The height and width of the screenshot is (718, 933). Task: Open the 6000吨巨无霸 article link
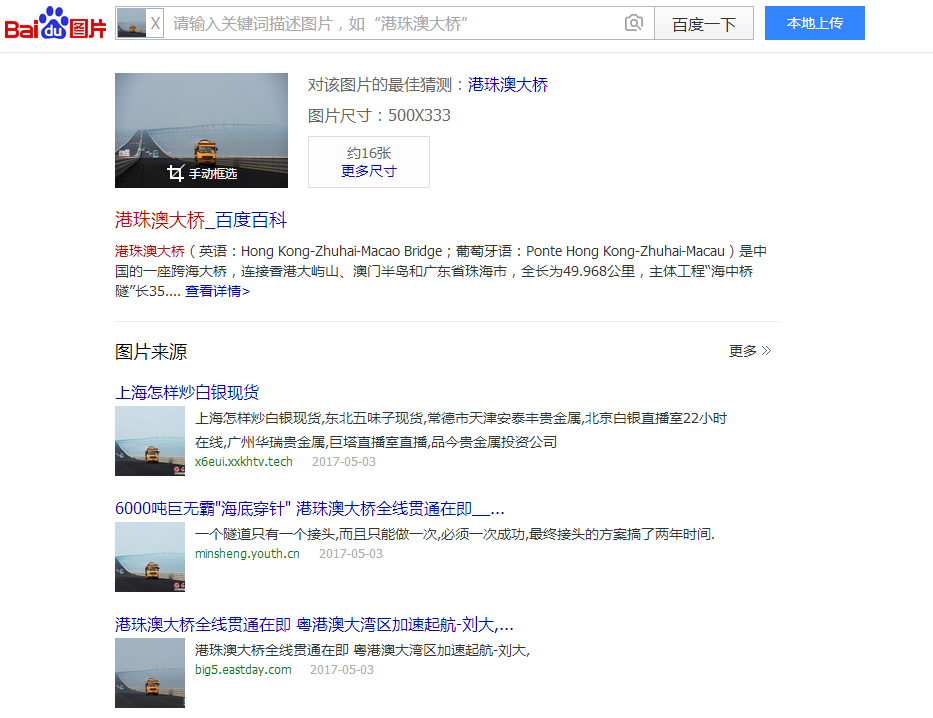click(311, 508)
